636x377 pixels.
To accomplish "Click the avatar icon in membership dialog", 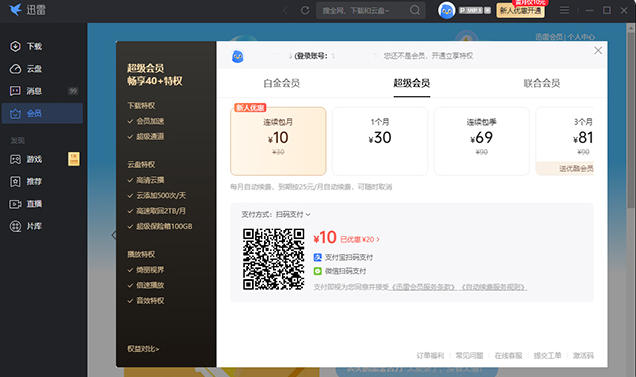I will click(x=238, y=56).
